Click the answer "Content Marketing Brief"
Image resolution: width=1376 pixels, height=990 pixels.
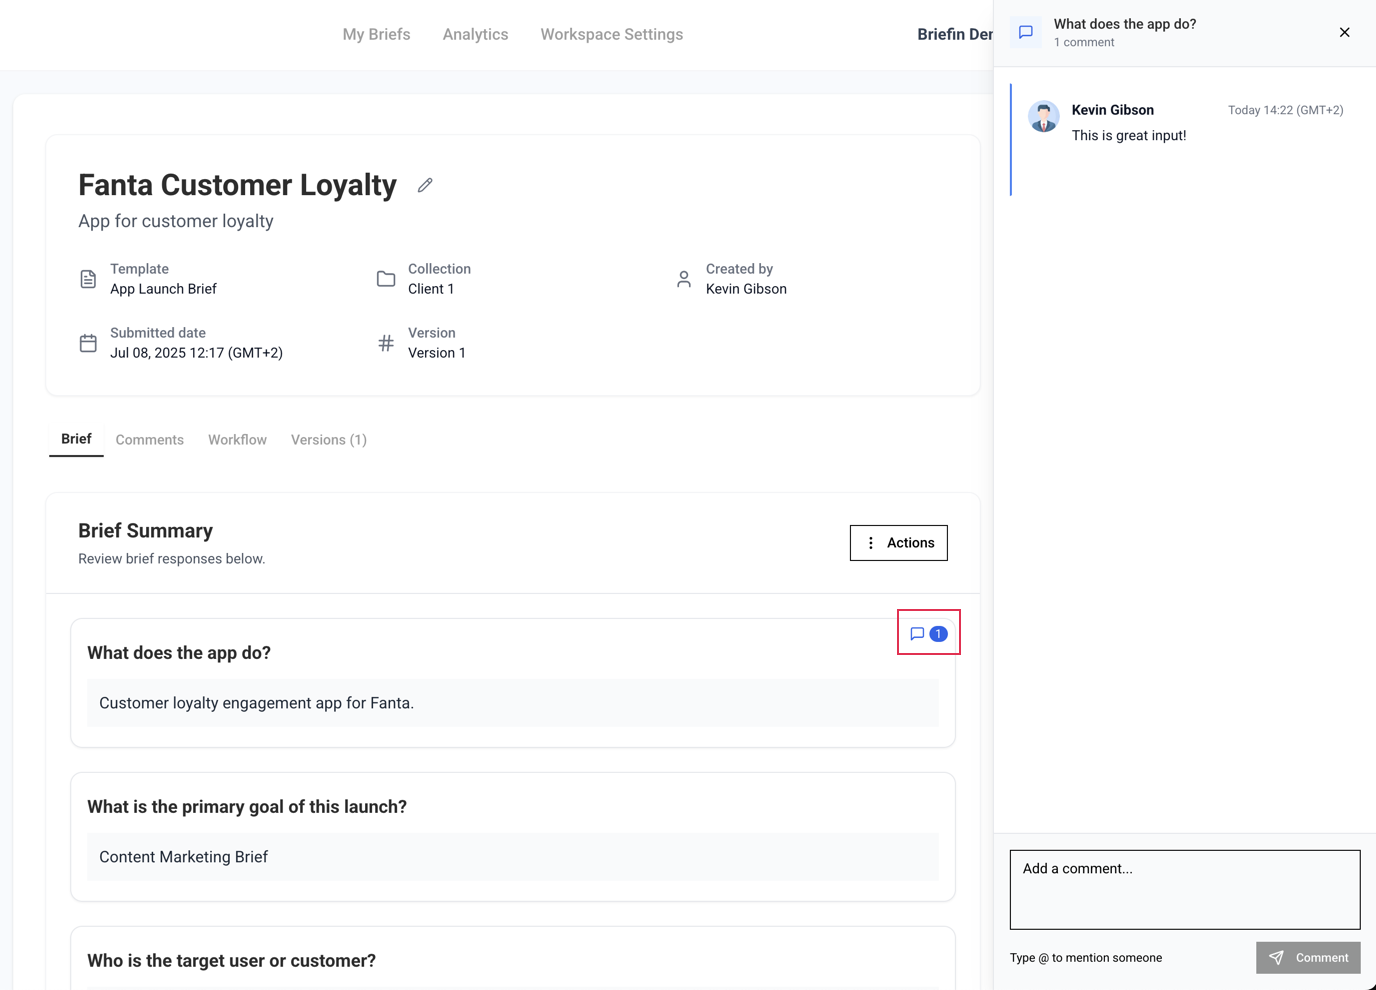[x=513, y=857]
